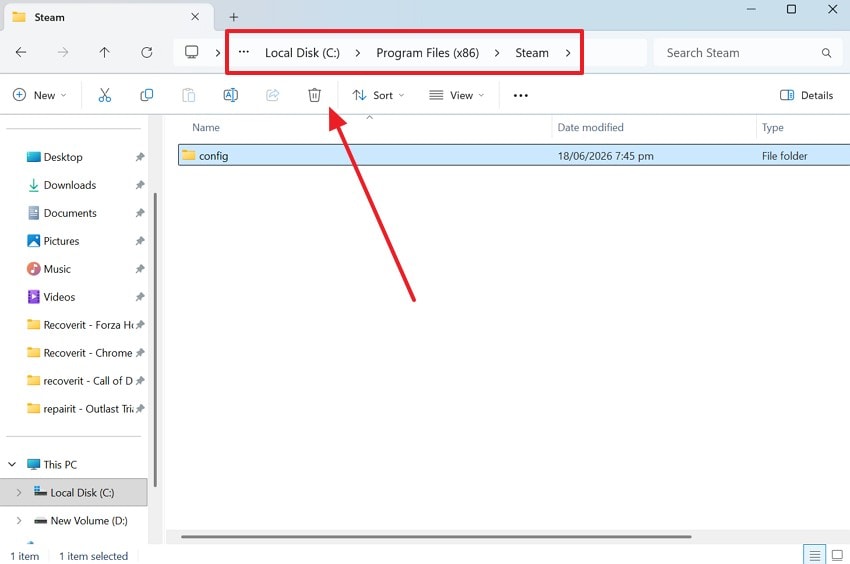This screenshot has width=850, height=564.
Task: Open the Sort dropdown menu
Action: [x=378, y=95]
